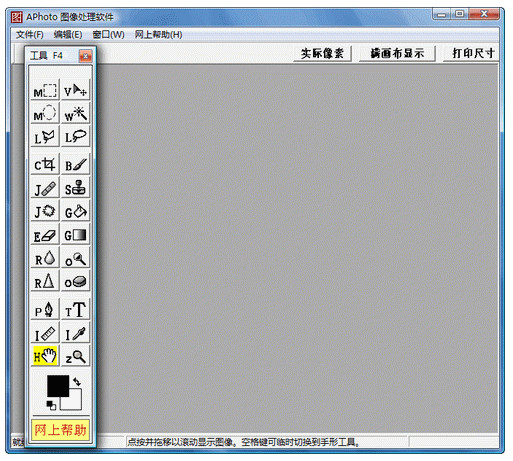Click the white background color swatch
The width and height of the screenshot is (513, 461).
[x=75, y=403]
